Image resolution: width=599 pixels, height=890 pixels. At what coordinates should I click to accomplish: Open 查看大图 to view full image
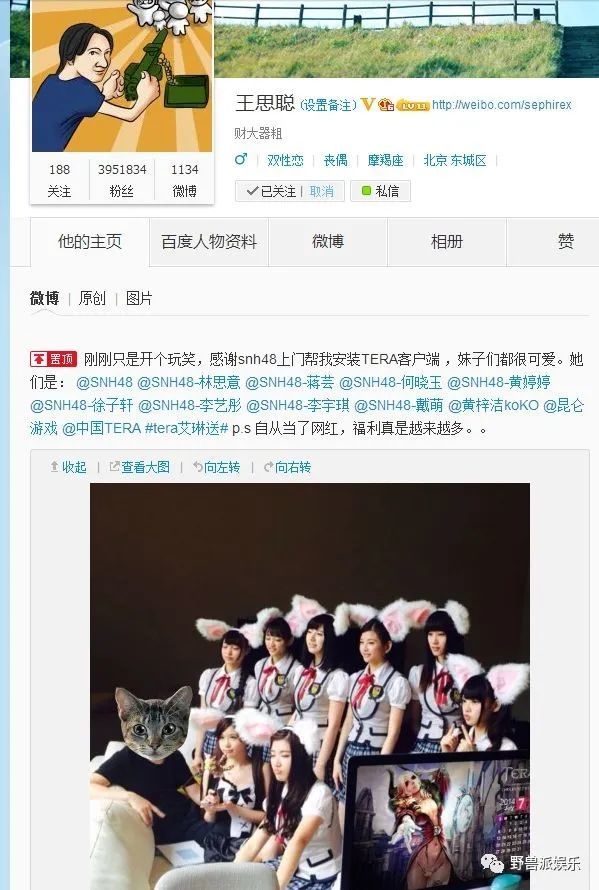pos(140,467)
